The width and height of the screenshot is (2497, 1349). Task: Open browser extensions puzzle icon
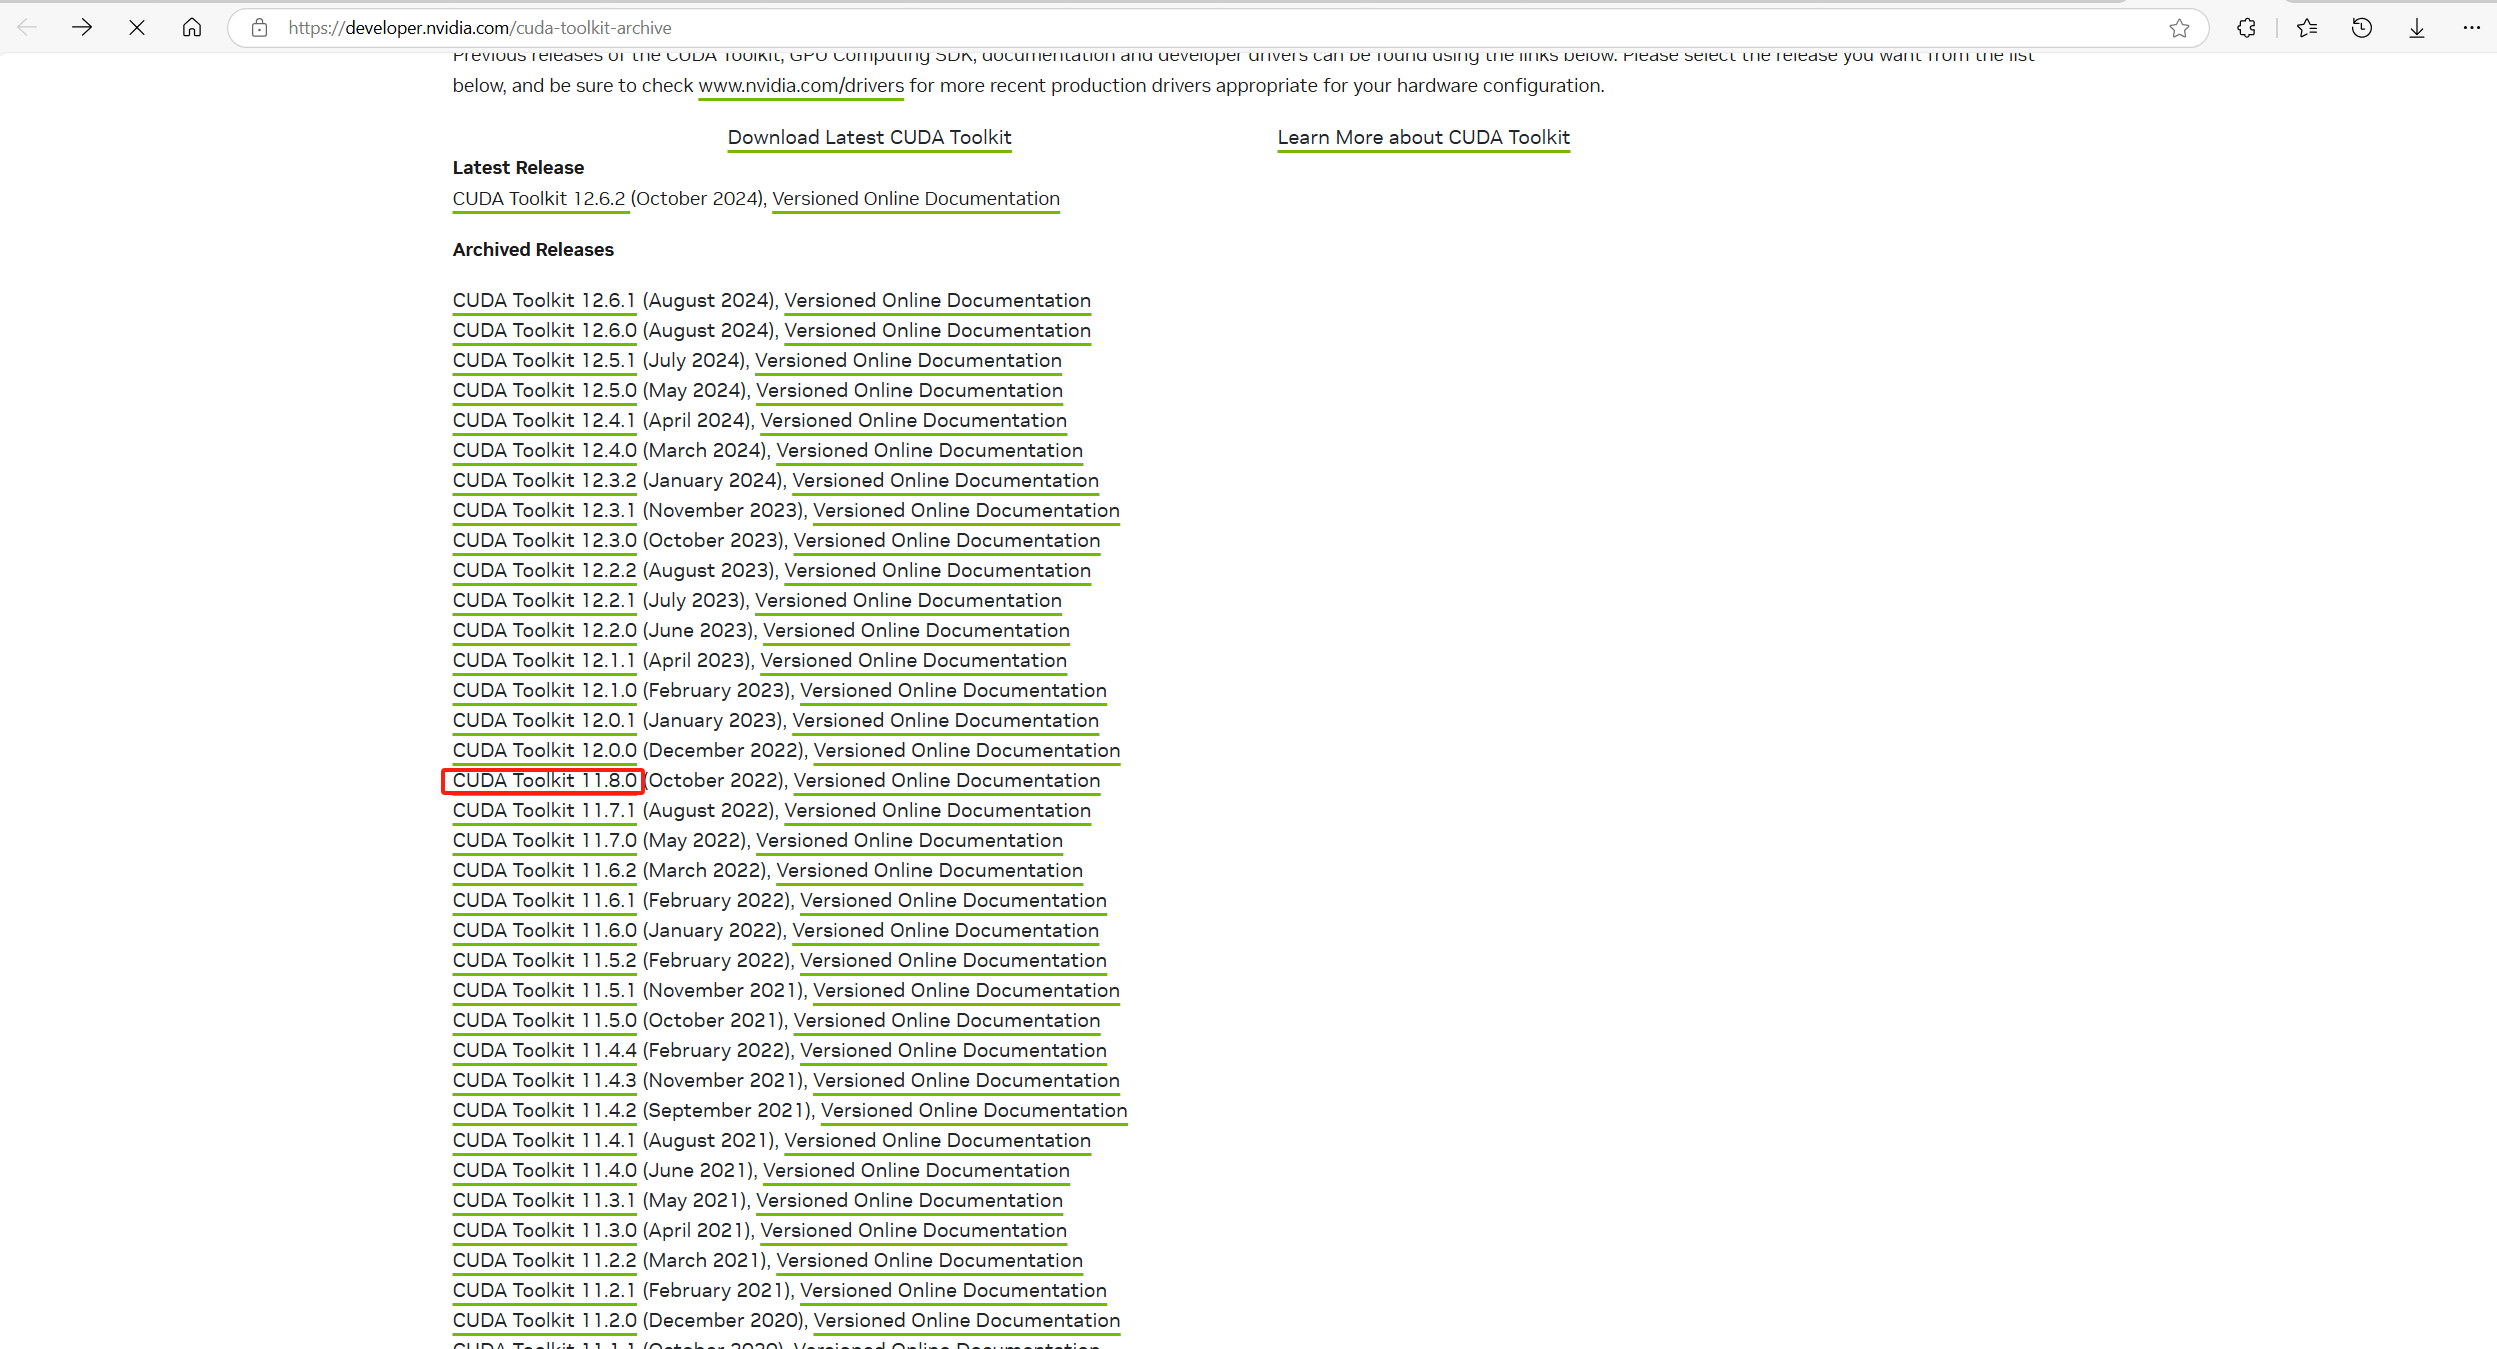tap(2246, 28)
